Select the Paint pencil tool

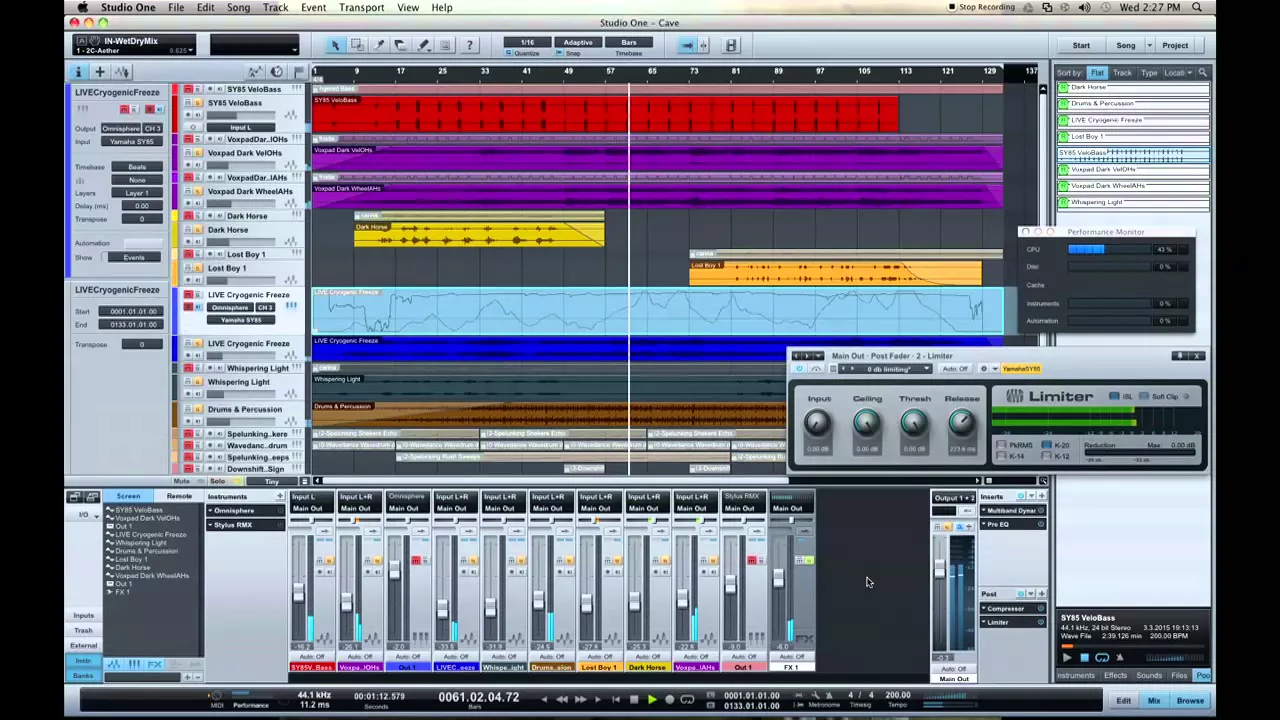click(x=423, y=45)
